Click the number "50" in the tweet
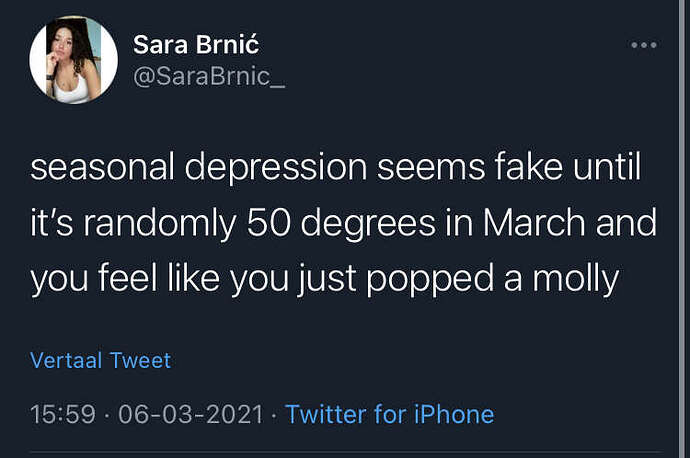 click(268, 223)
